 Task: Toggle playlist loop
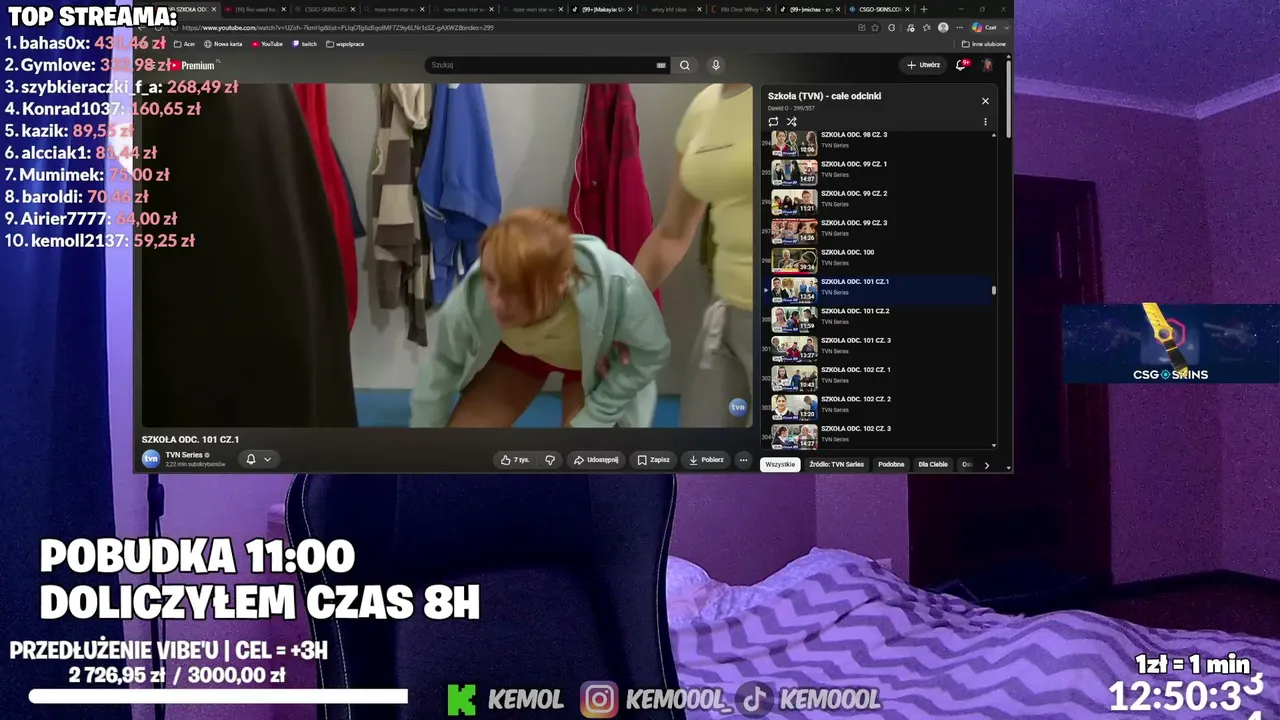coord(773,122)
